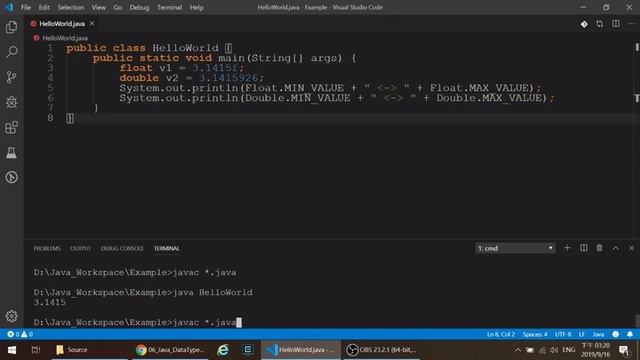This screenshot has height=360, width=640.
Task: Click Ln 8, Col 2 in status bar
Action: tap(501, 334)
